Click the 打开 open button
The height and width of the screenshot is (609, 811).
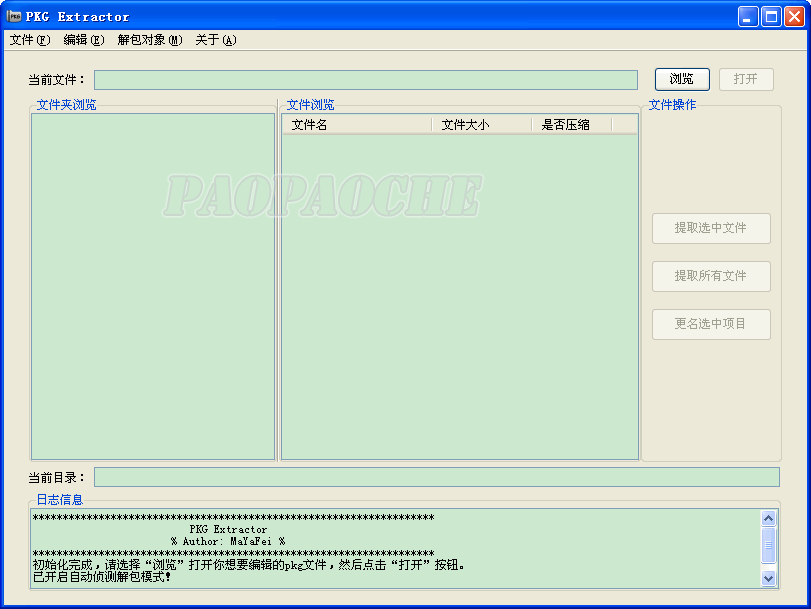tap(746, 79)
